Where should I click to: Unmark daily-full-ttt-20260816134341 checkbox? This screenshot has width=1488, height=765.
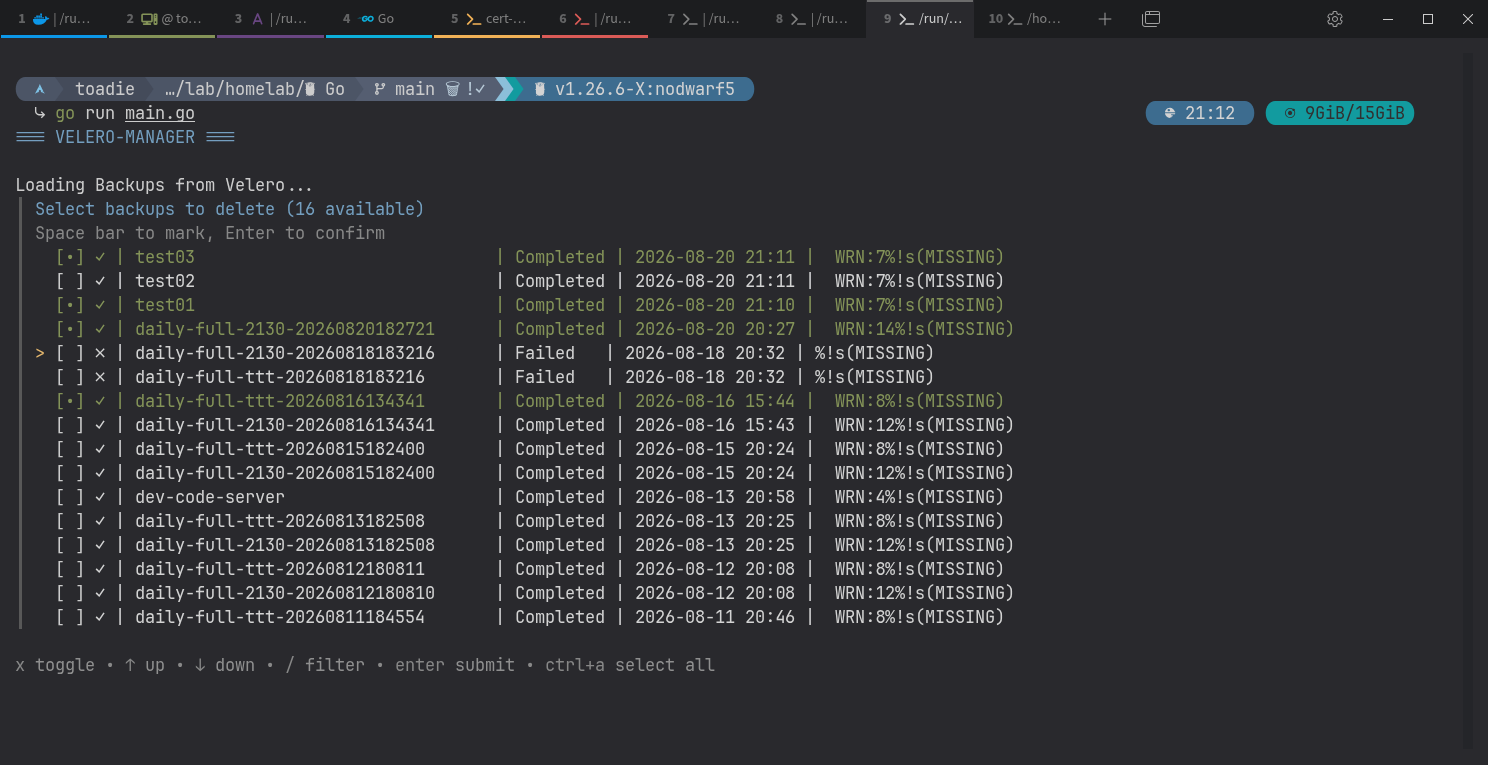click(x=70, y=401)
